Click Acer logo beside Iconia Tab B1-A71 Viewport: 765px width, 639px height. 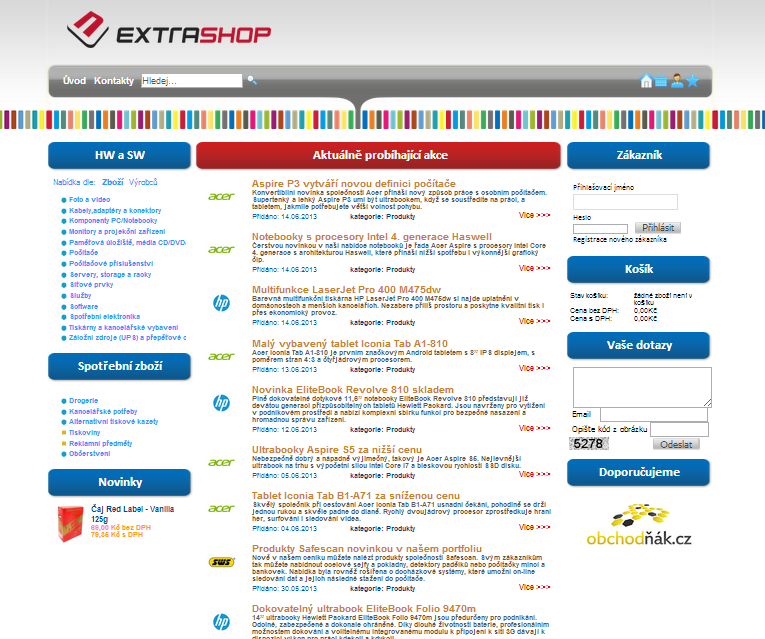click(x=221, y=509)
